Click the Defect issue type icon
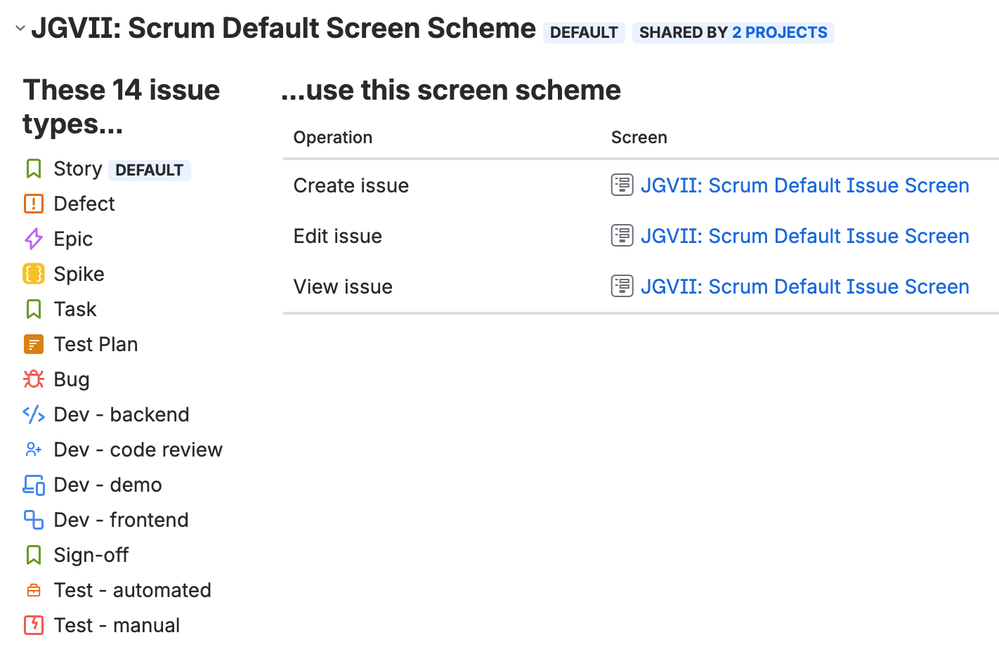 point(34,204)
